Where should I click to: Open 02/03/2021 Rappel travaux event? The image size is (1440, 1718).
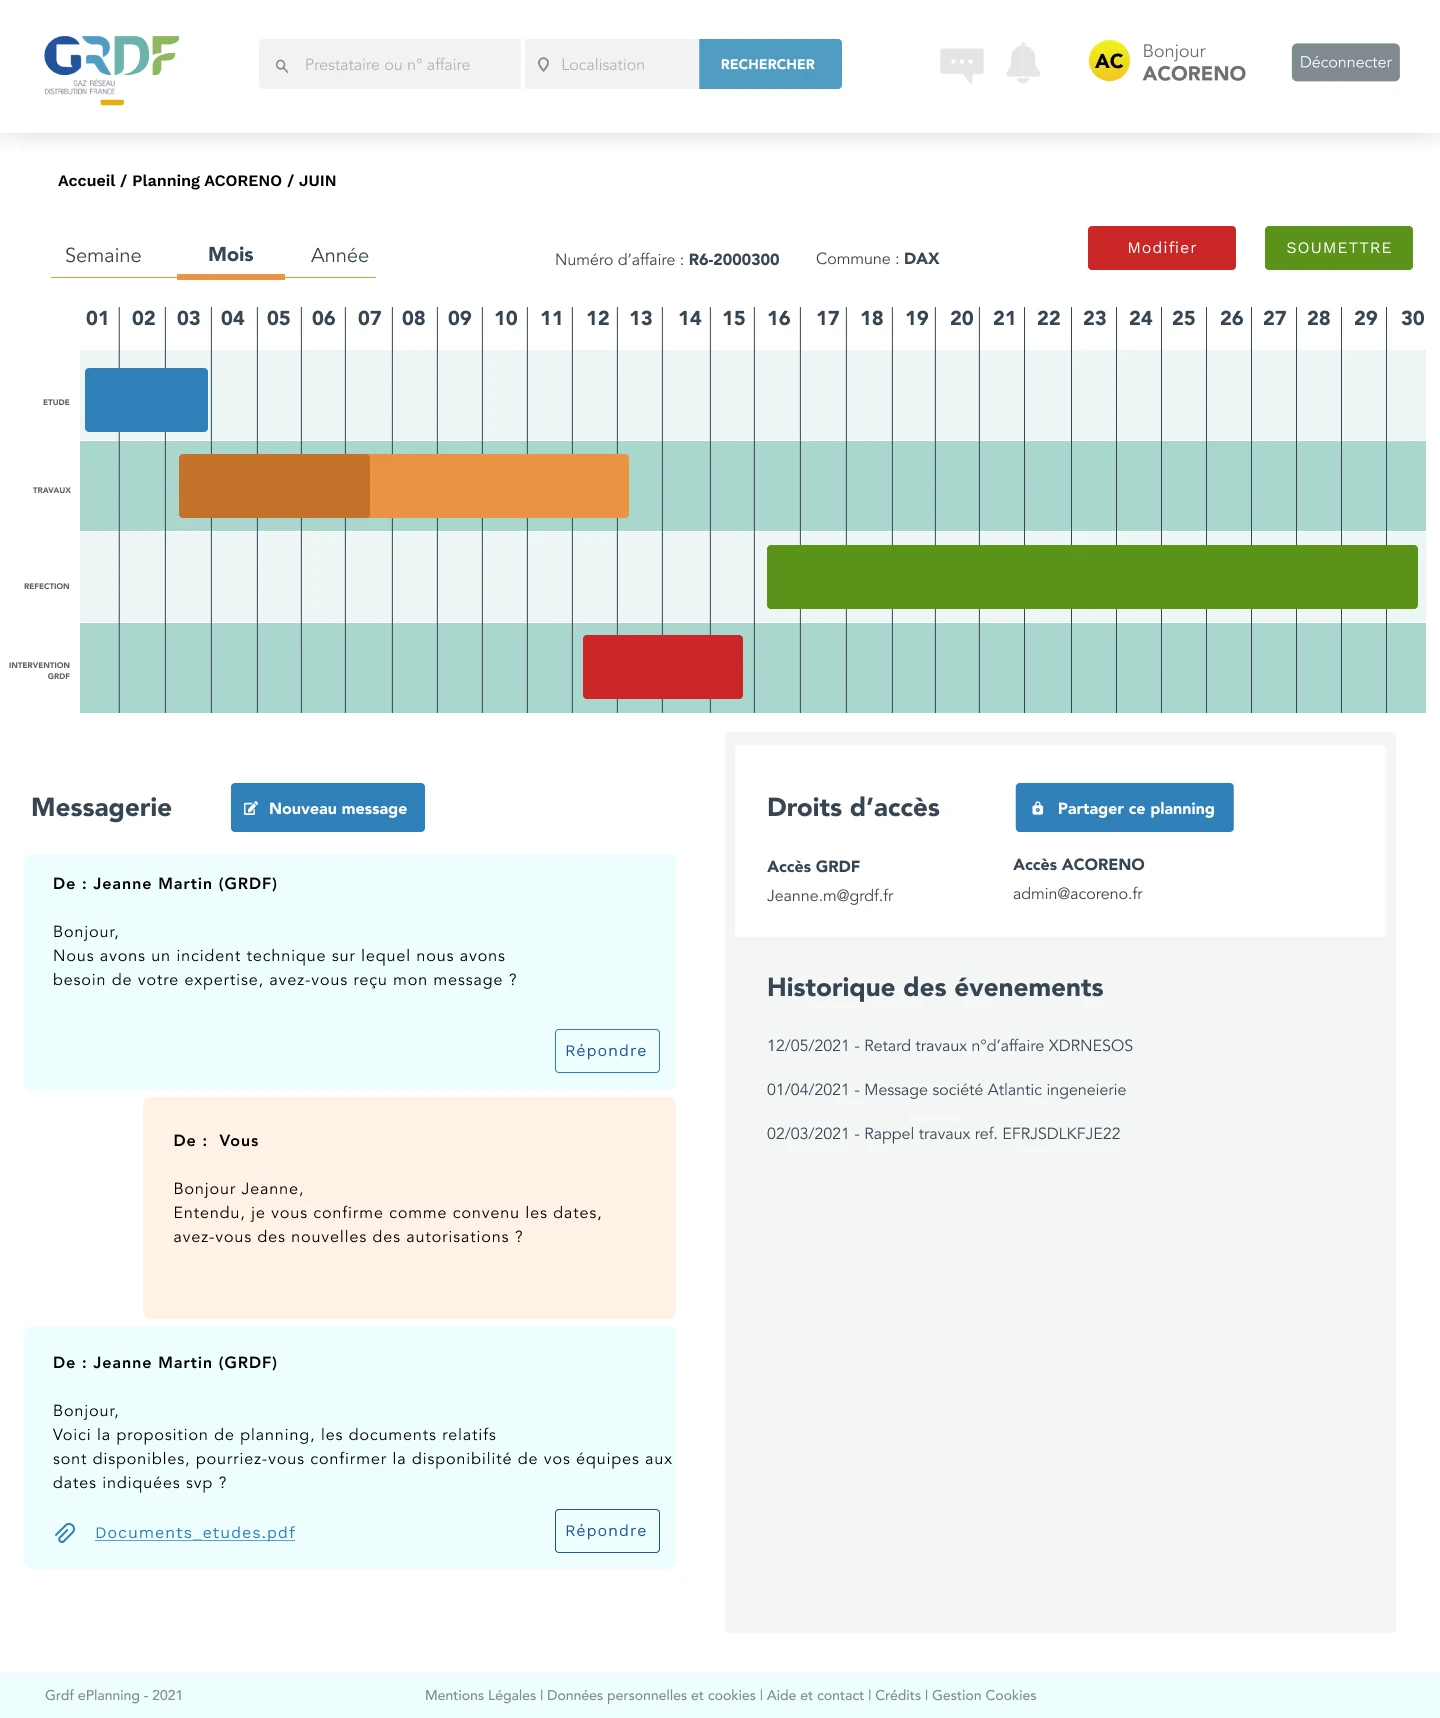pos(943,1134)
